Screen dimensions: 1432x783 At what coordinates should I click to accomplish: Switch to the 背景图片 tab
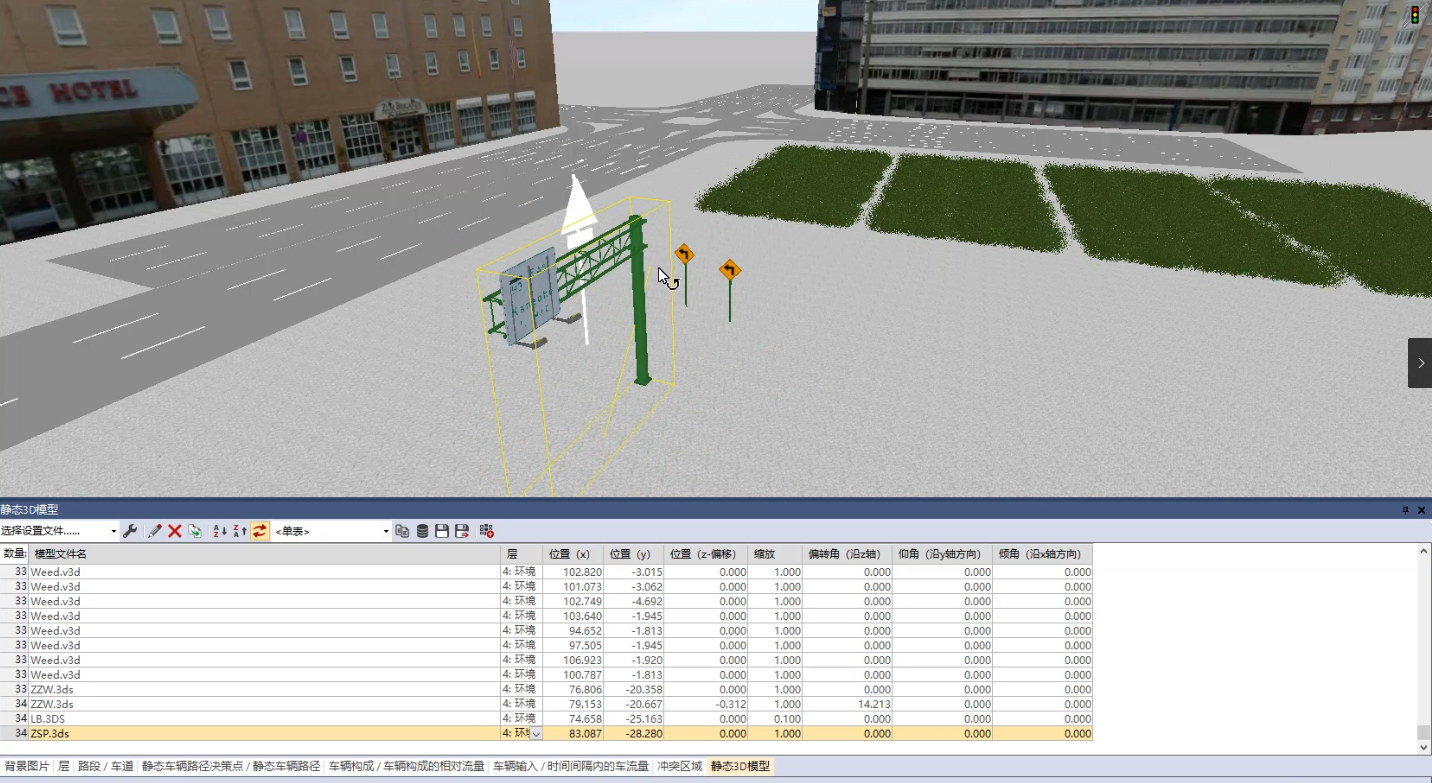27,766
